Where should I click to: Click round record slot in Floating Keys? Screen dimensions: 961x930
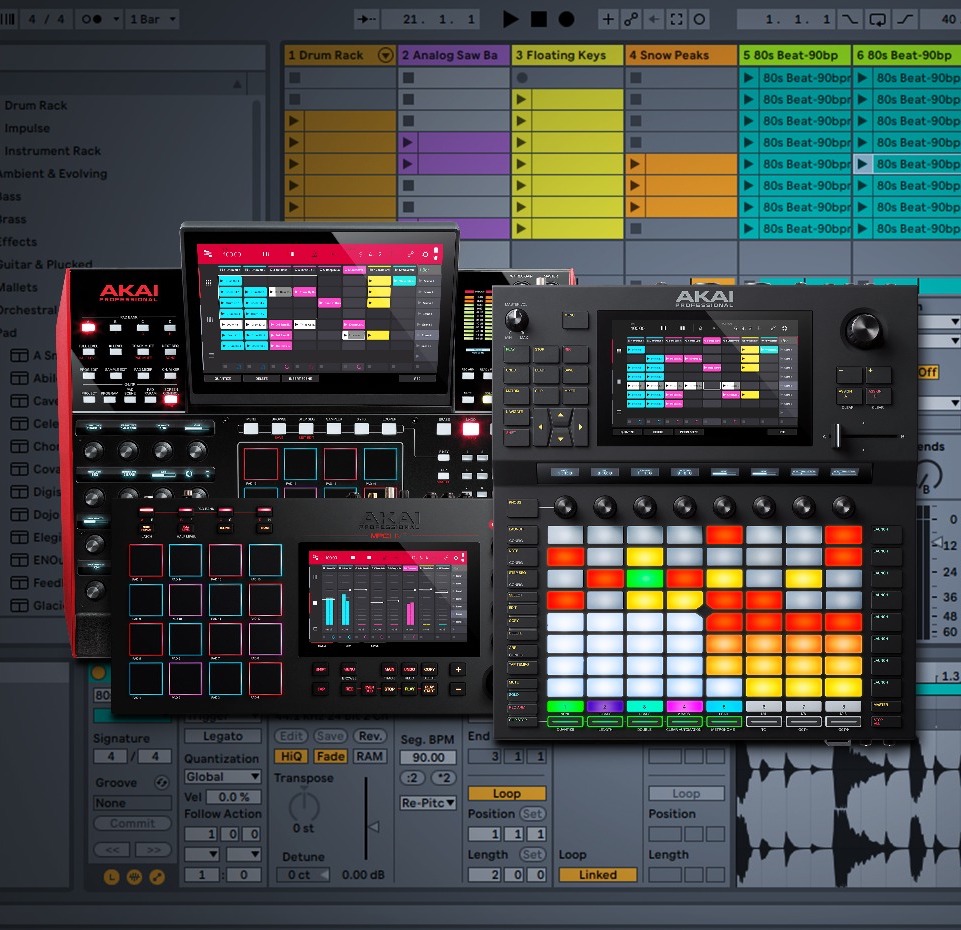click(x=522, y=78)
